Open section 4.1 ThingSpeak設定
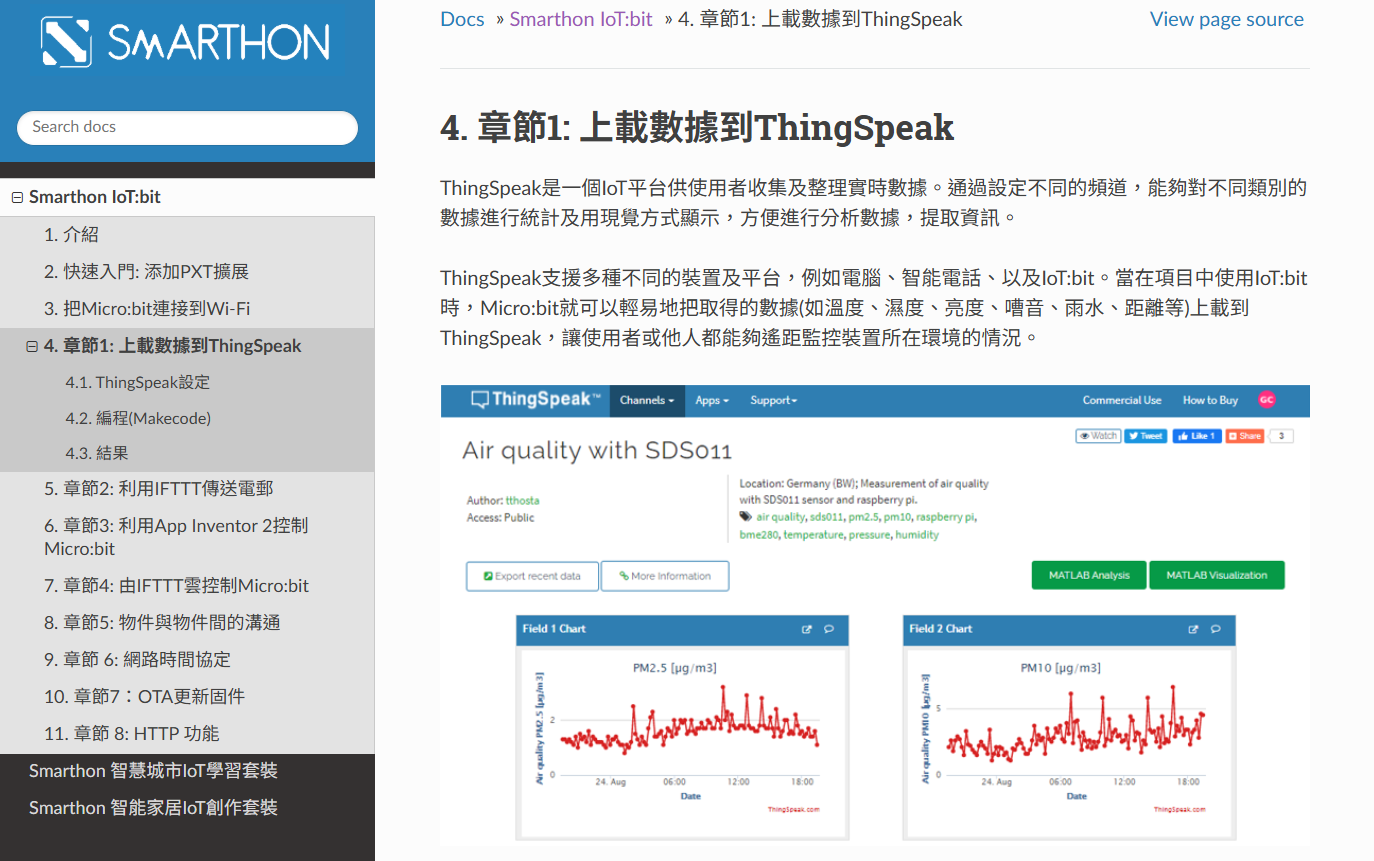This screenshot has height=861, width=1374. point(138,382)
